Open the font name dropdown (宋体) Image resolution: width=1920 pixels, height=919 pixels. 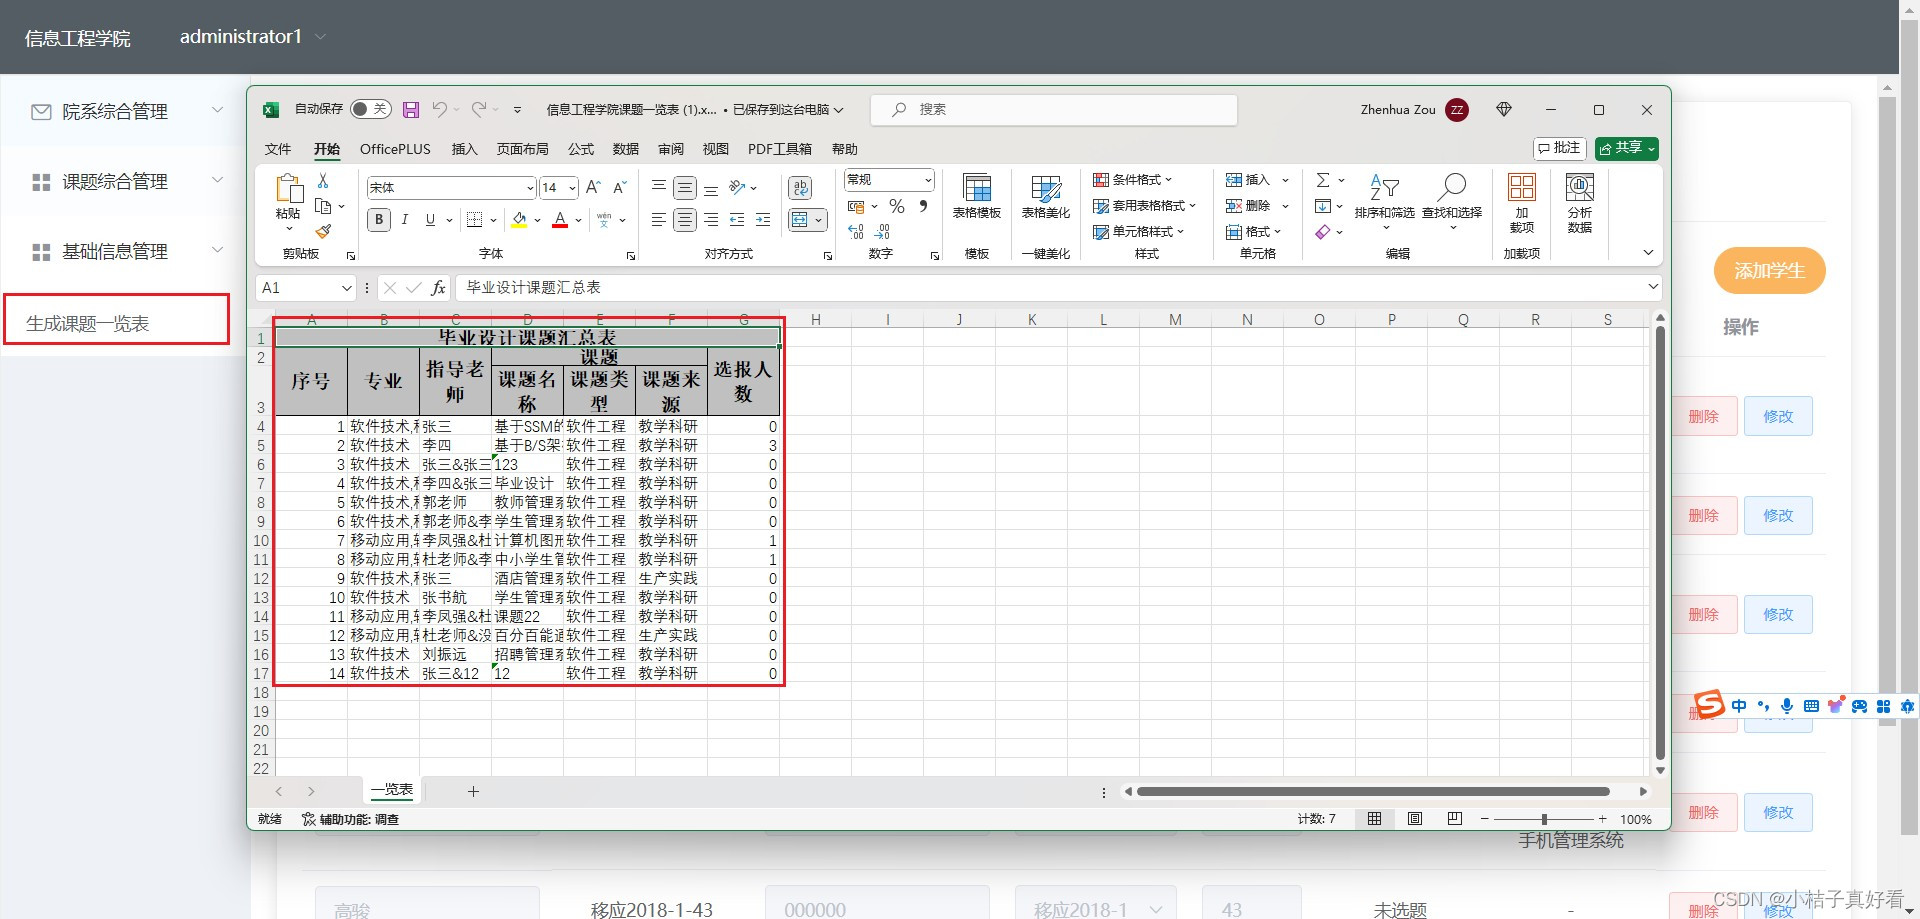pos(530,188)
